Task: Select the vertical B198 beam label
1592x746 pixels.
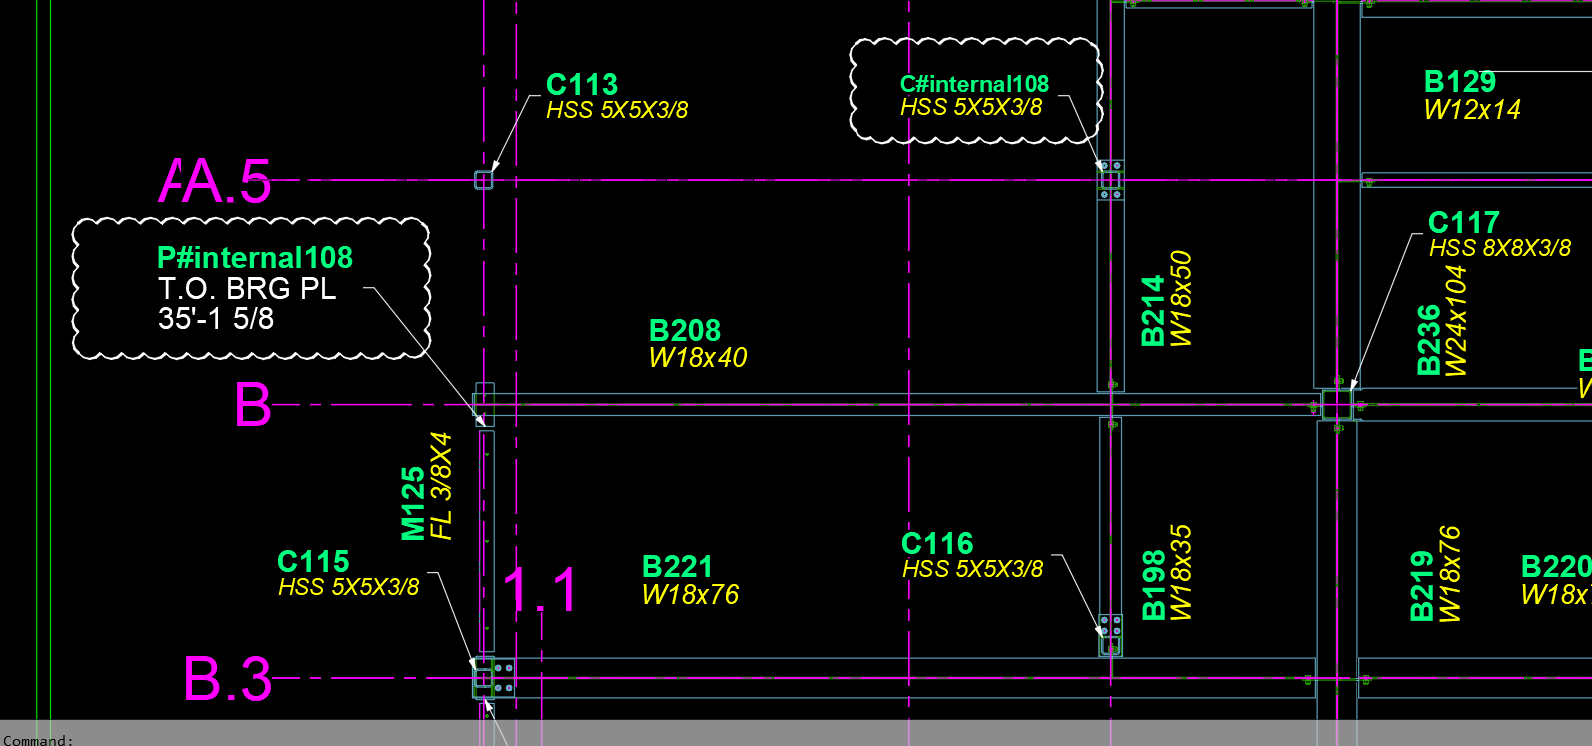Action: (x=1154, y=585)
